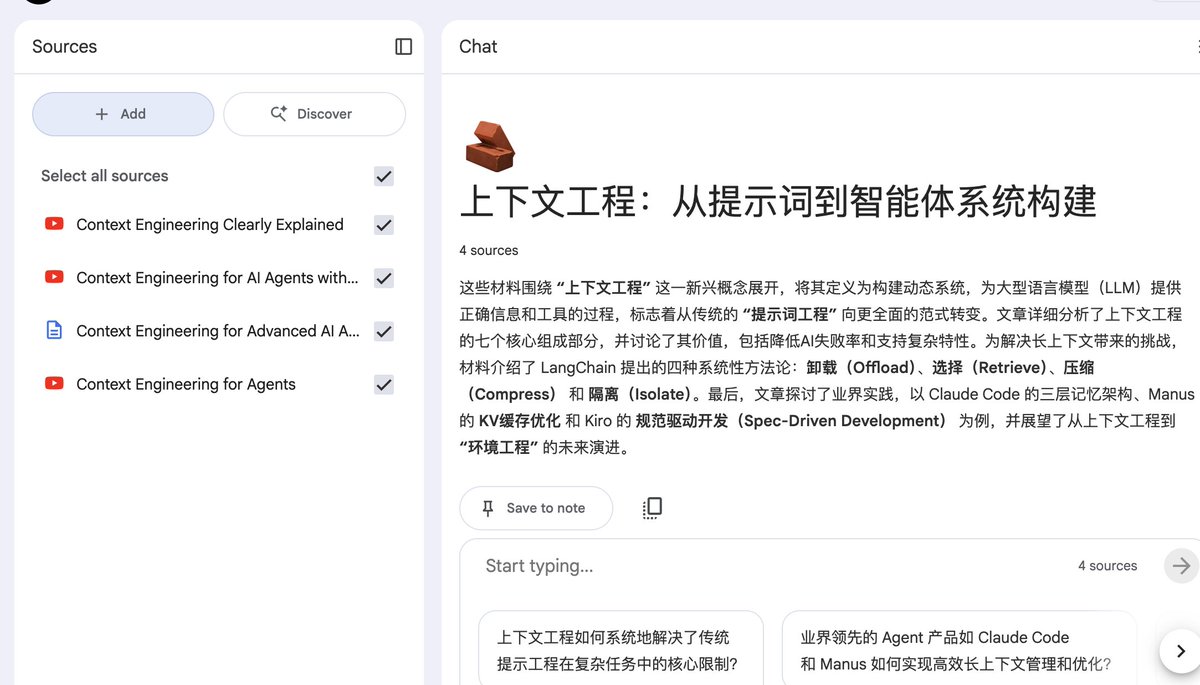Select suggested question about Claude Code 和 Manus
This screenshot has width=1200, height=685.
[959, 650]
